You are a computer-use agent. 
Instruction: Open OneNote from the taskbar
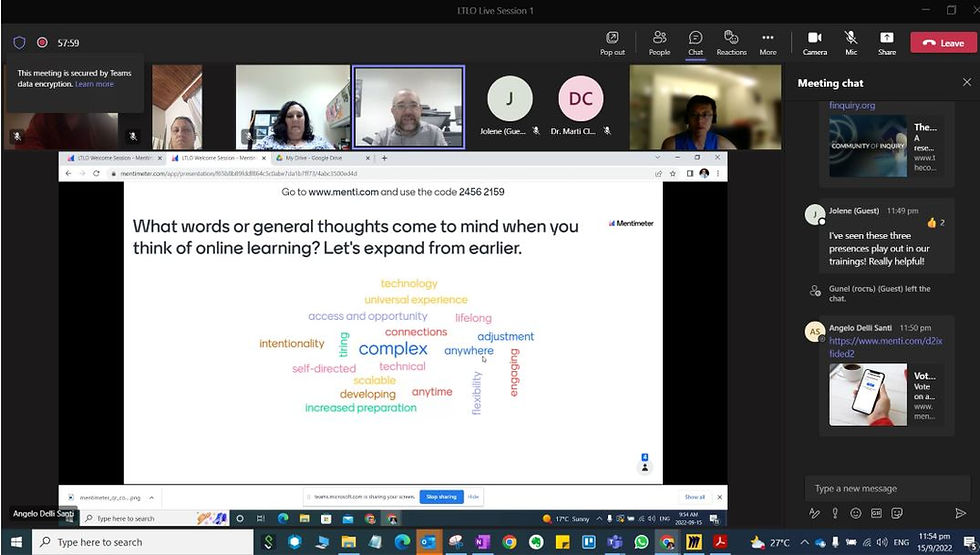tap(482, 542)
